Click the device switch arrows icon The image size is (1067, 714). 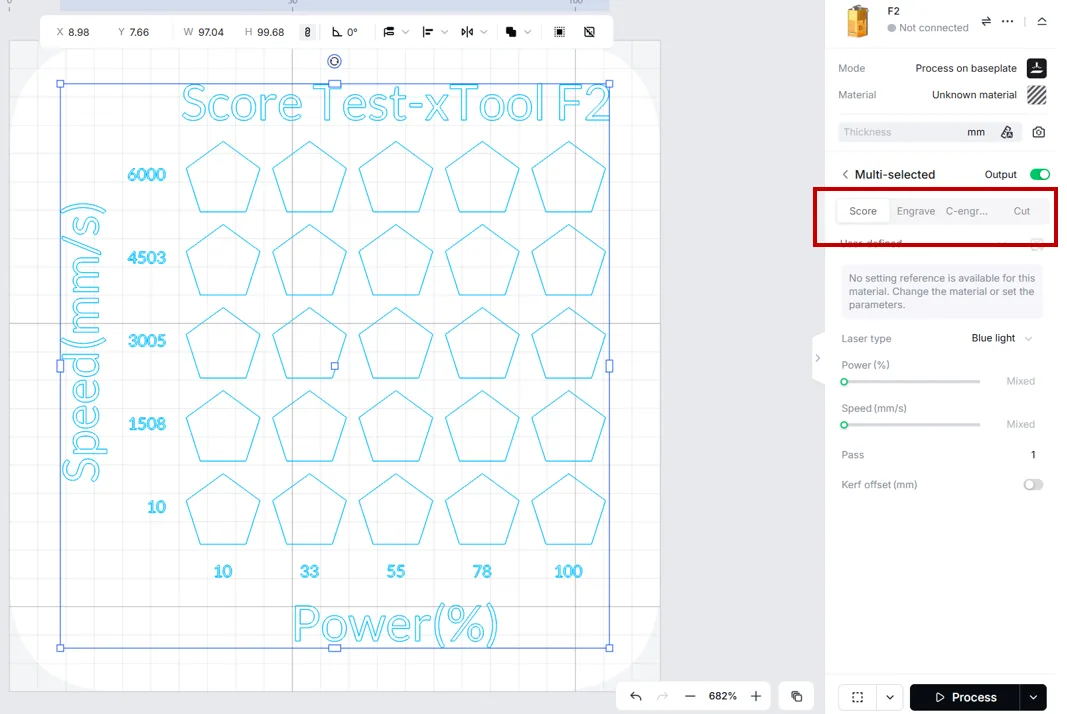pyautogui.click(x=986, y=21)
